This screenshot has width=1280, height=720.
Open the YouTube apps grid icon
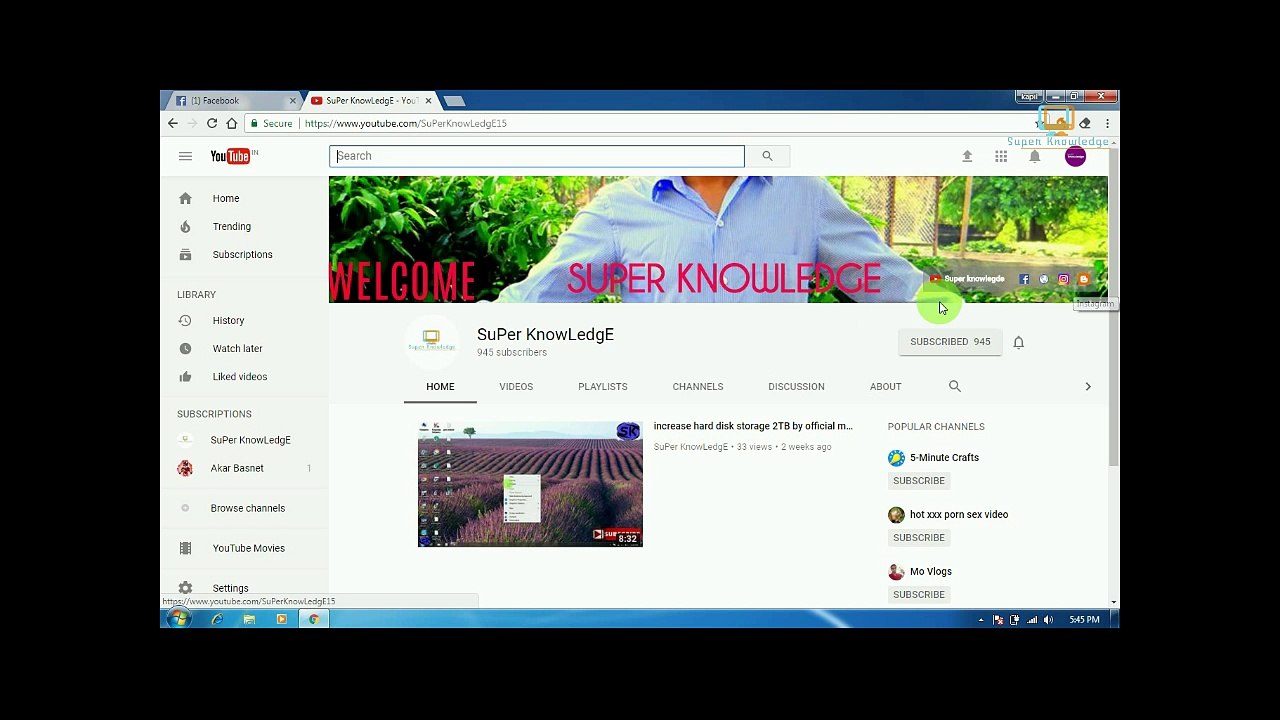pyautogui.click(x=1001, y=156)
